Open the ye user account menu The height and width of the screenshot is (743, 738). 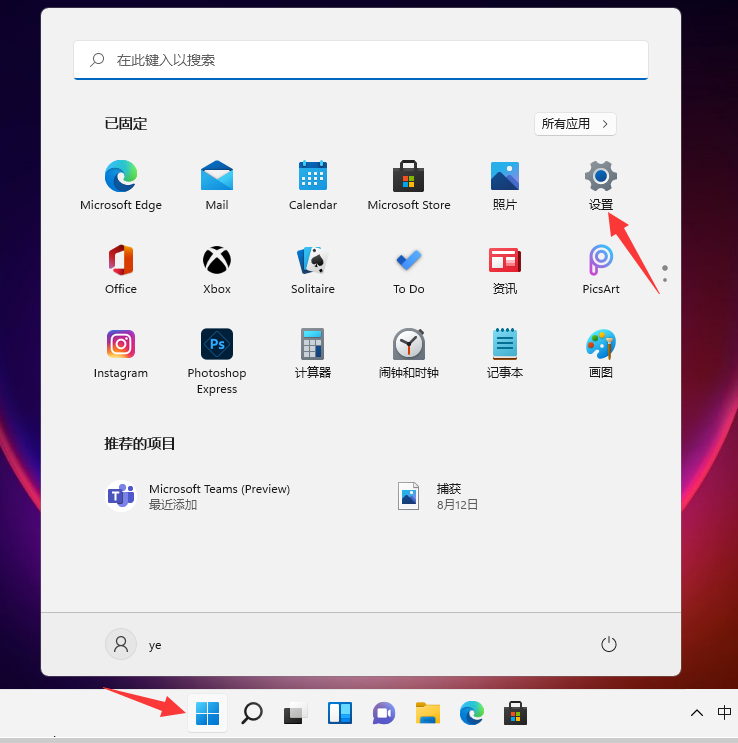tap(134, 645)
